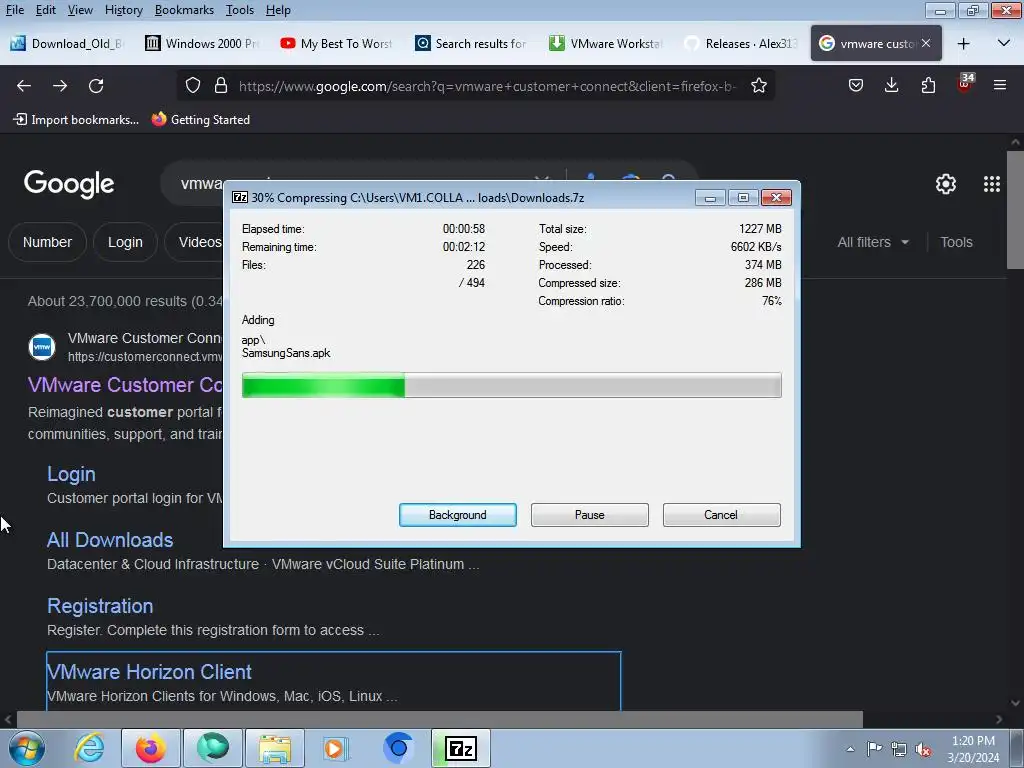Open the blue circle app on the taskbar

click(x=398, y=748)
